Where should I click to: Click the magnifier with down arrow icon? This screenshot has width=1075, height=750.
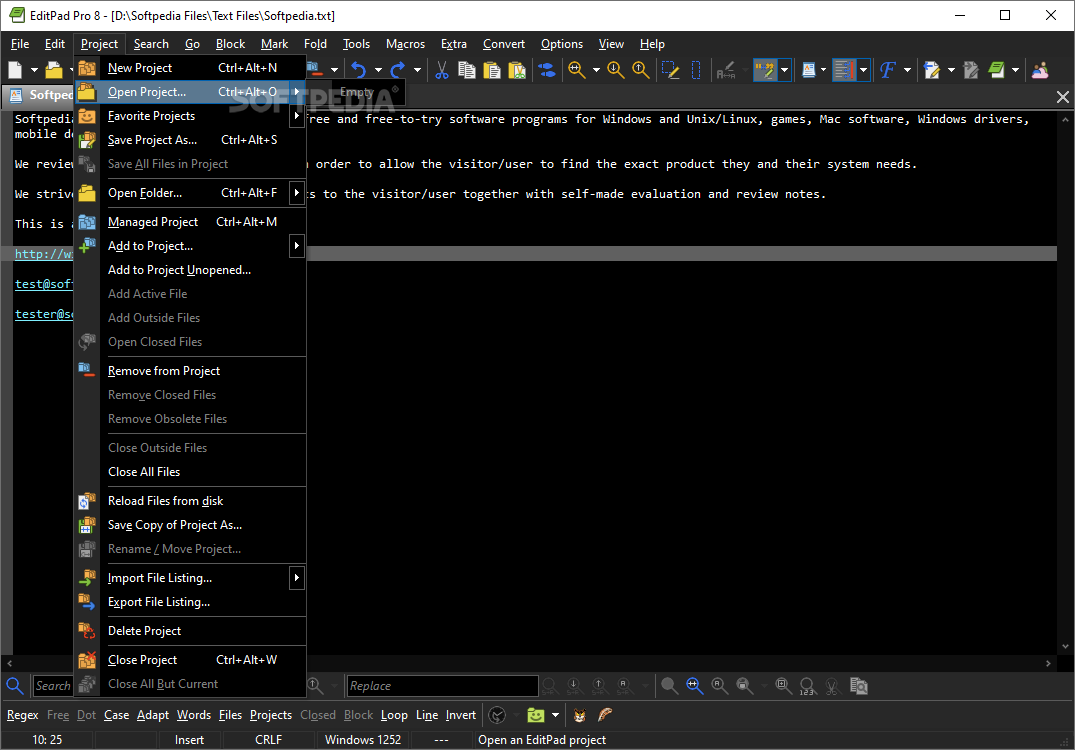[616, 69]
